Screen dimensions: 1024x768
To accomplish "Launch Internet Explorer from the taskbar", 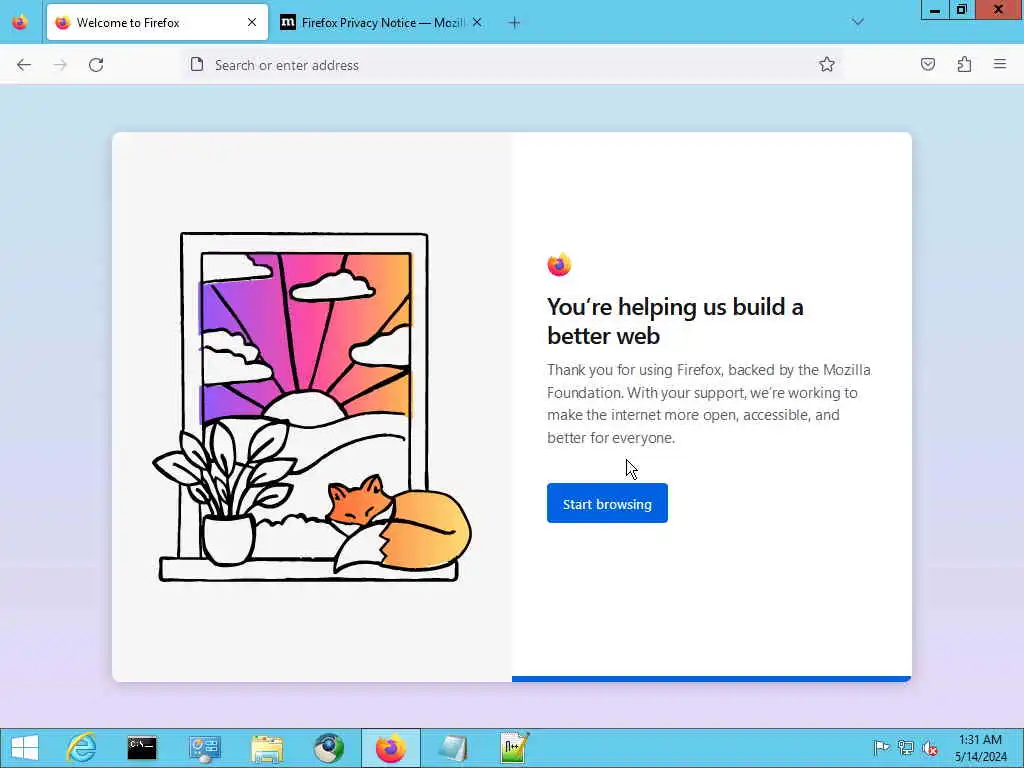I will click(x=82, y=748).
